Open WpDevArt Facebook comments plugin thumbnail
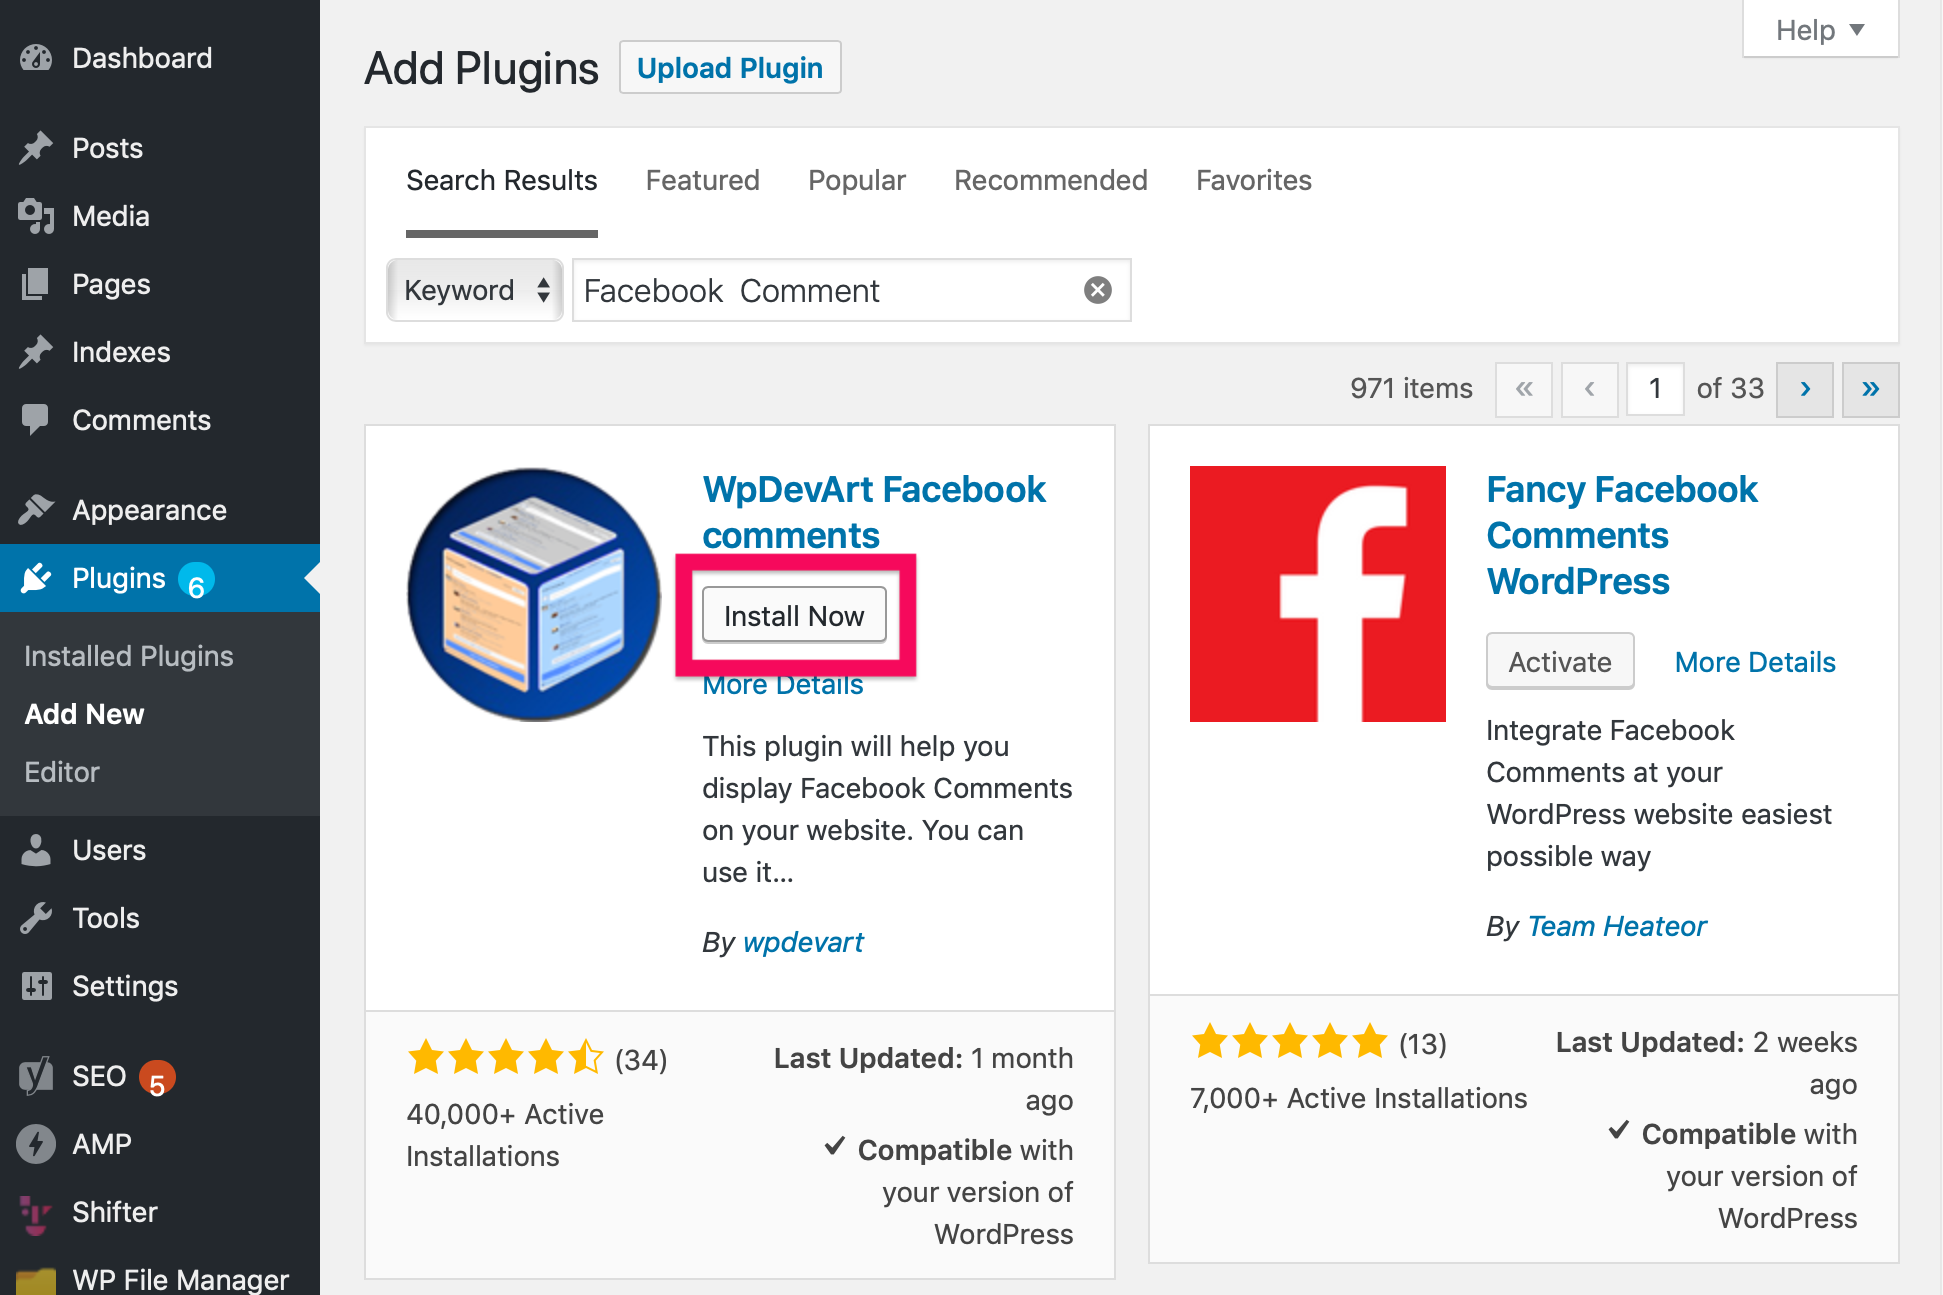The height and width of the screenshot is (1295, 1943). pyautogui.click(x=533, y=594)
